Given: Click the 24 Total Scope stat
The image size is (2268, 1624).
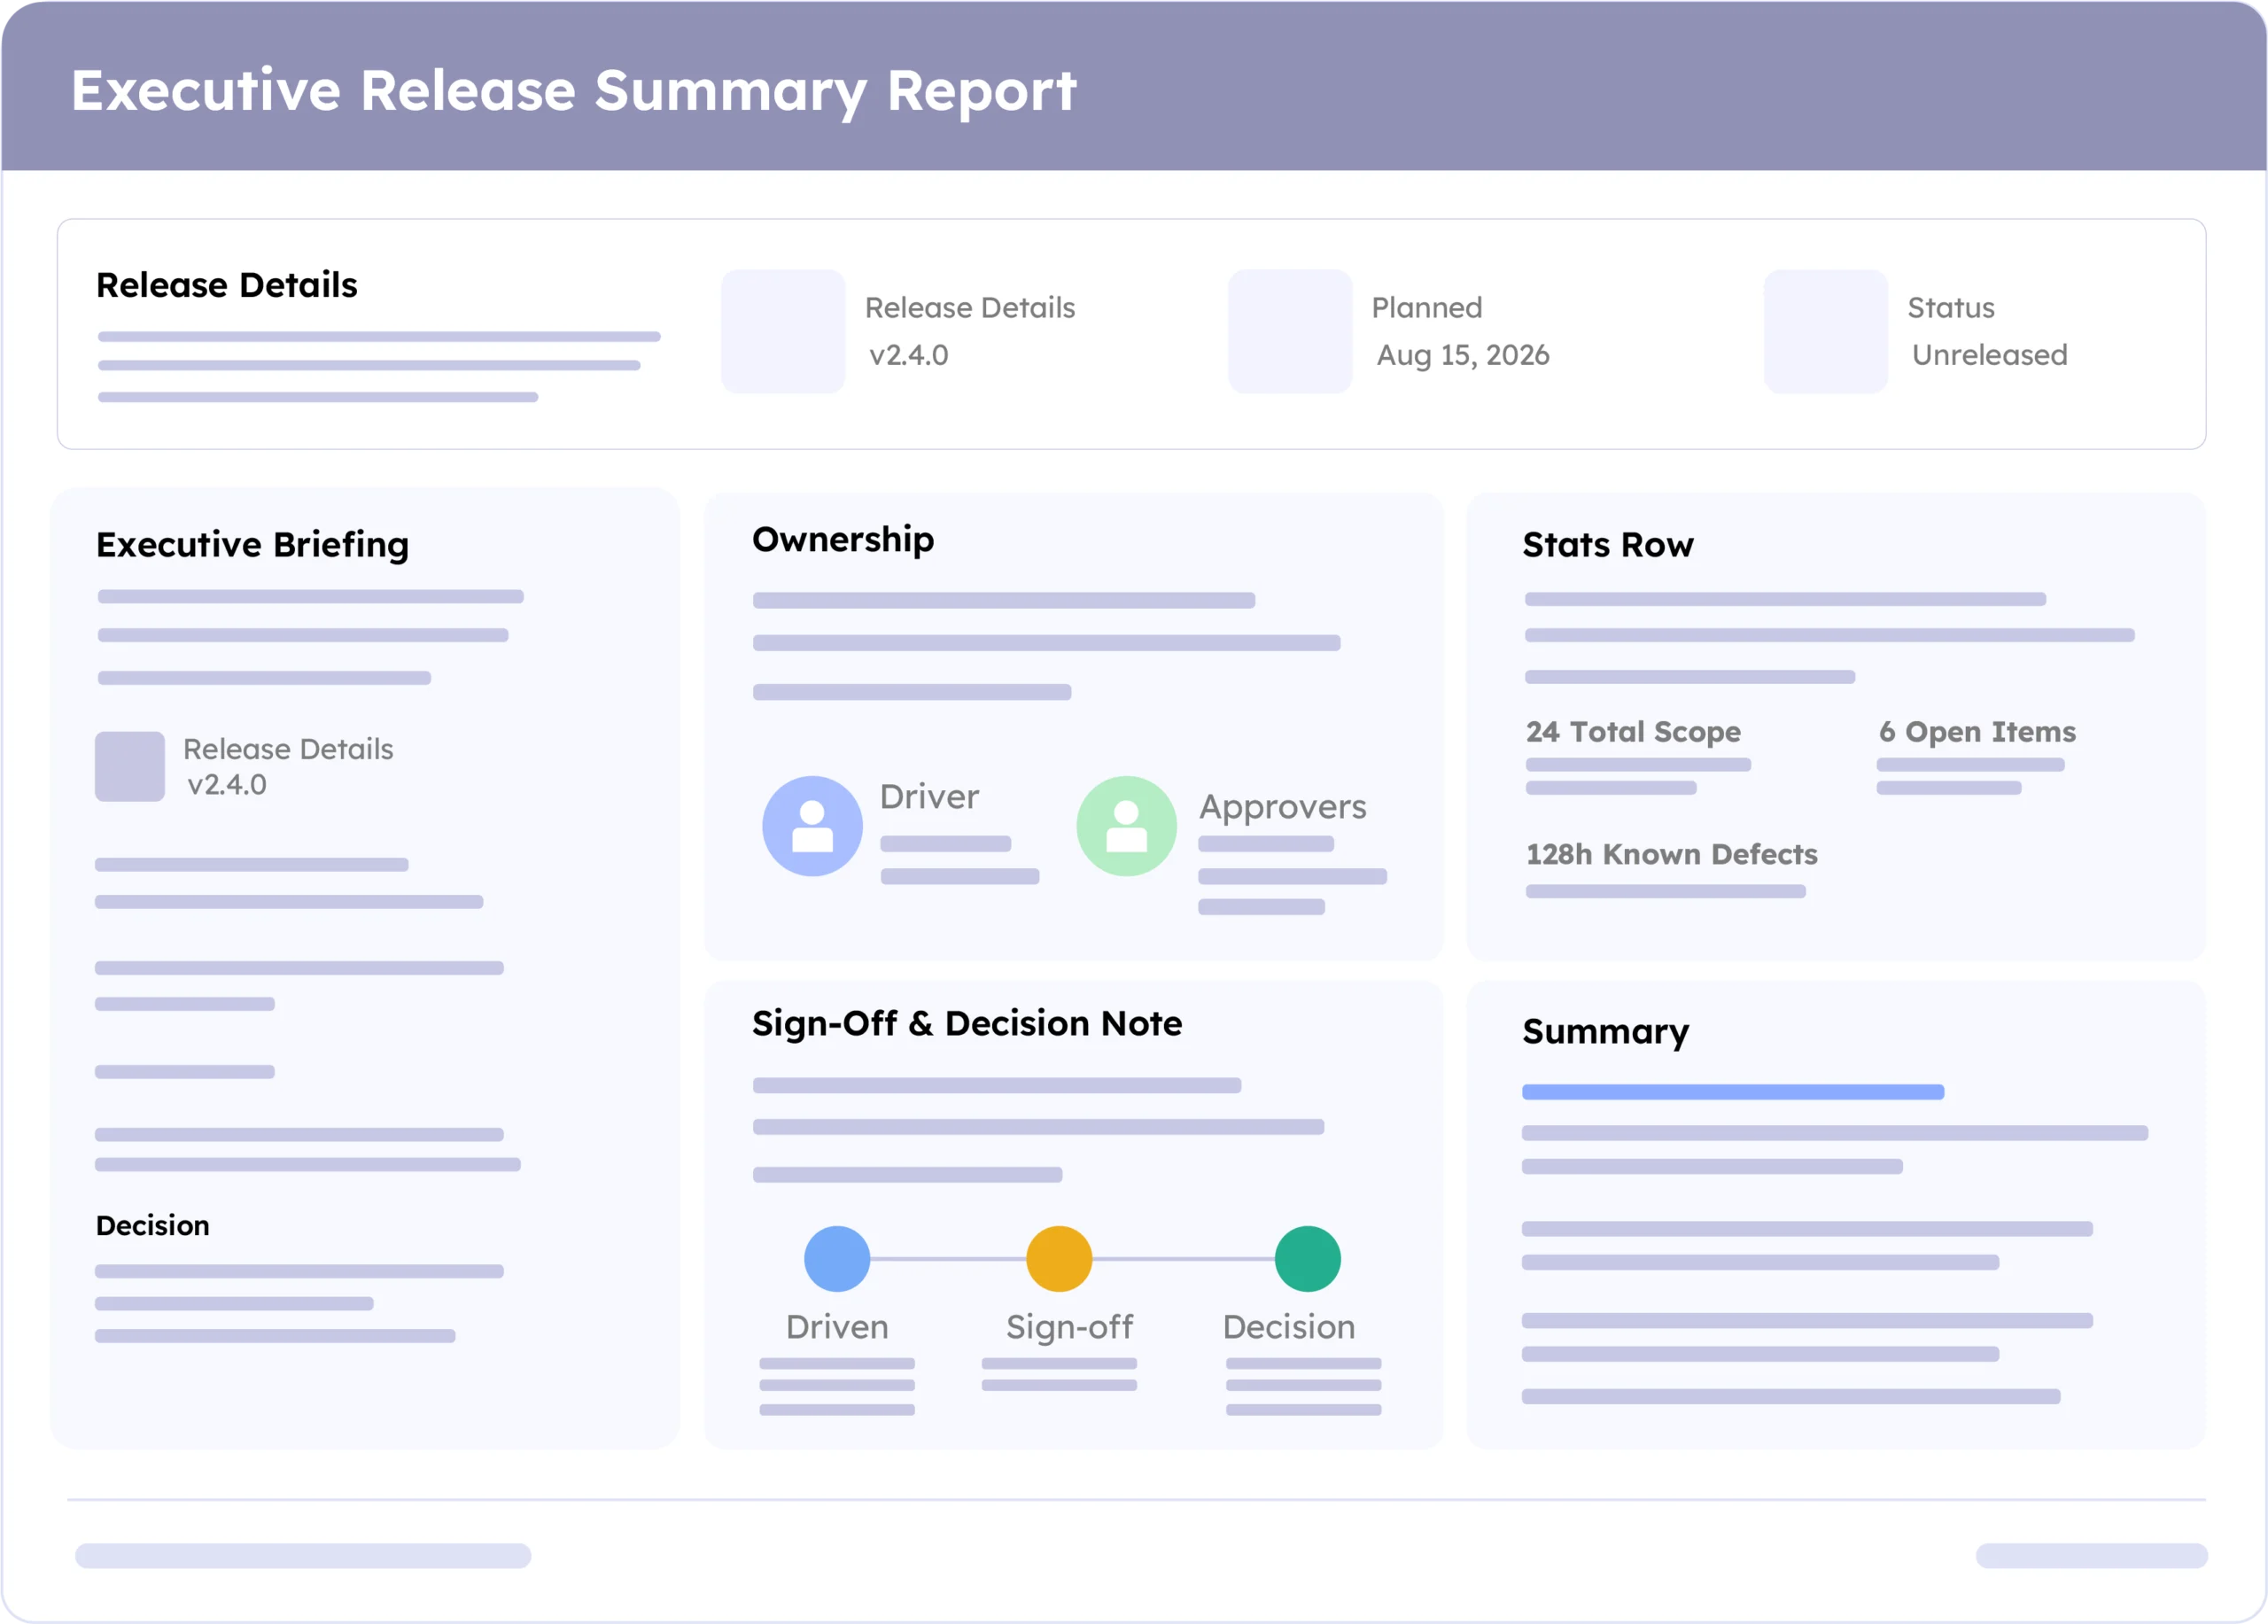Looking at the screenshot, I should (1633, 732).
